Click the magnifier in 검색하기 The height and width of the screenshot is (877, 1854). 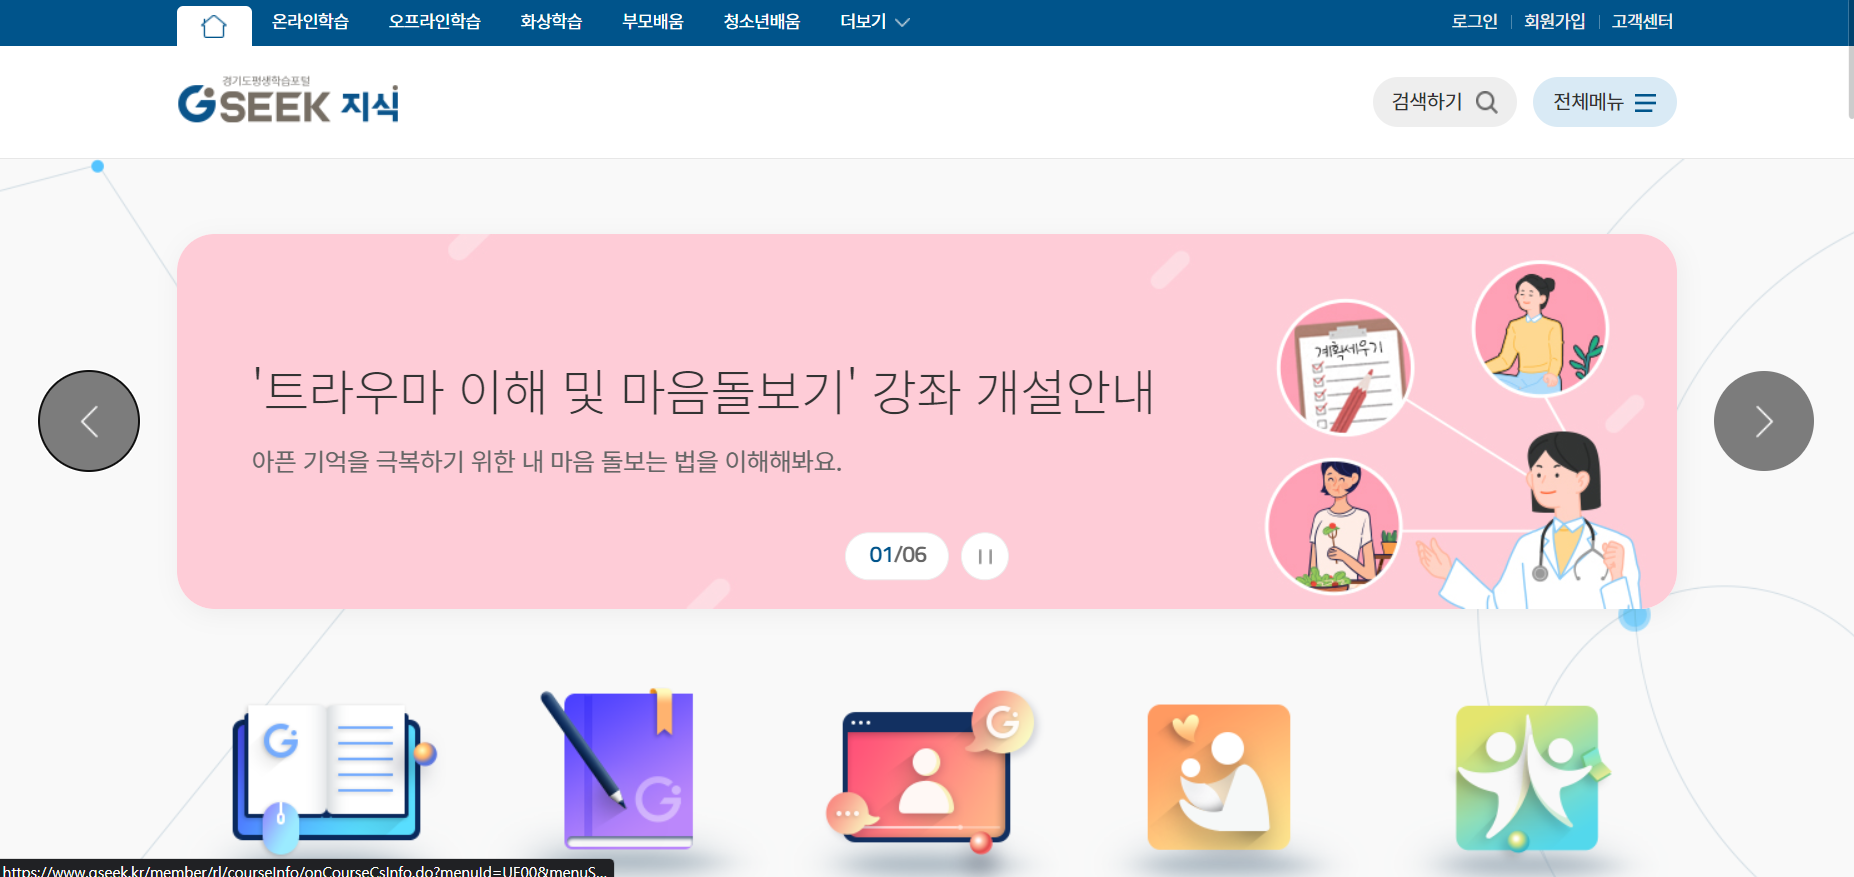point(1487,102)
